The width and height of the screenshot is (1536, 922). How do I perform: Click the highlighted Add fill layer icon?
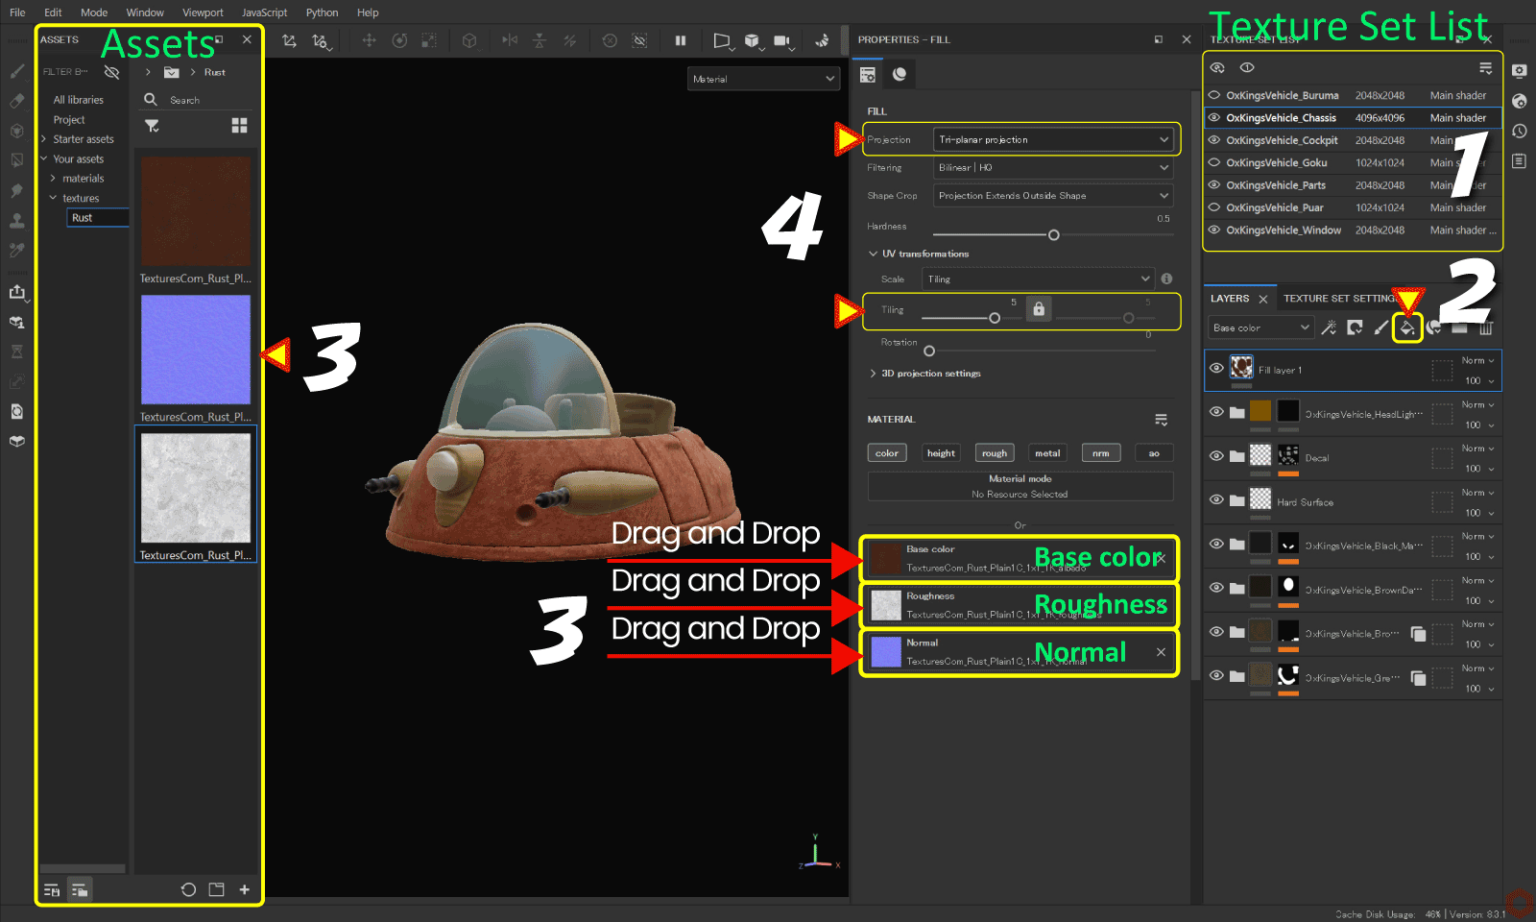point(1407,327)
